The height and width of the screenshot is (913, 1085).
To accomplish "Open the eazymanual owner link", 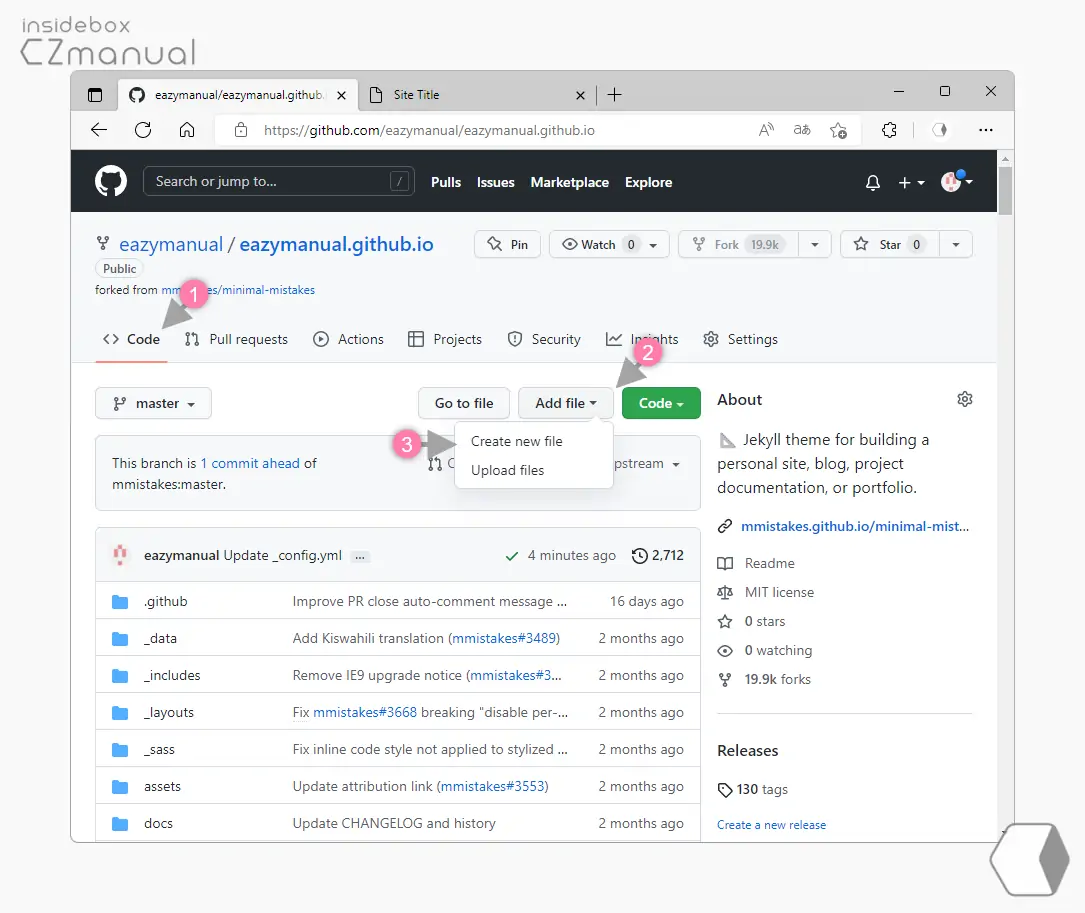I will (171, 244).
